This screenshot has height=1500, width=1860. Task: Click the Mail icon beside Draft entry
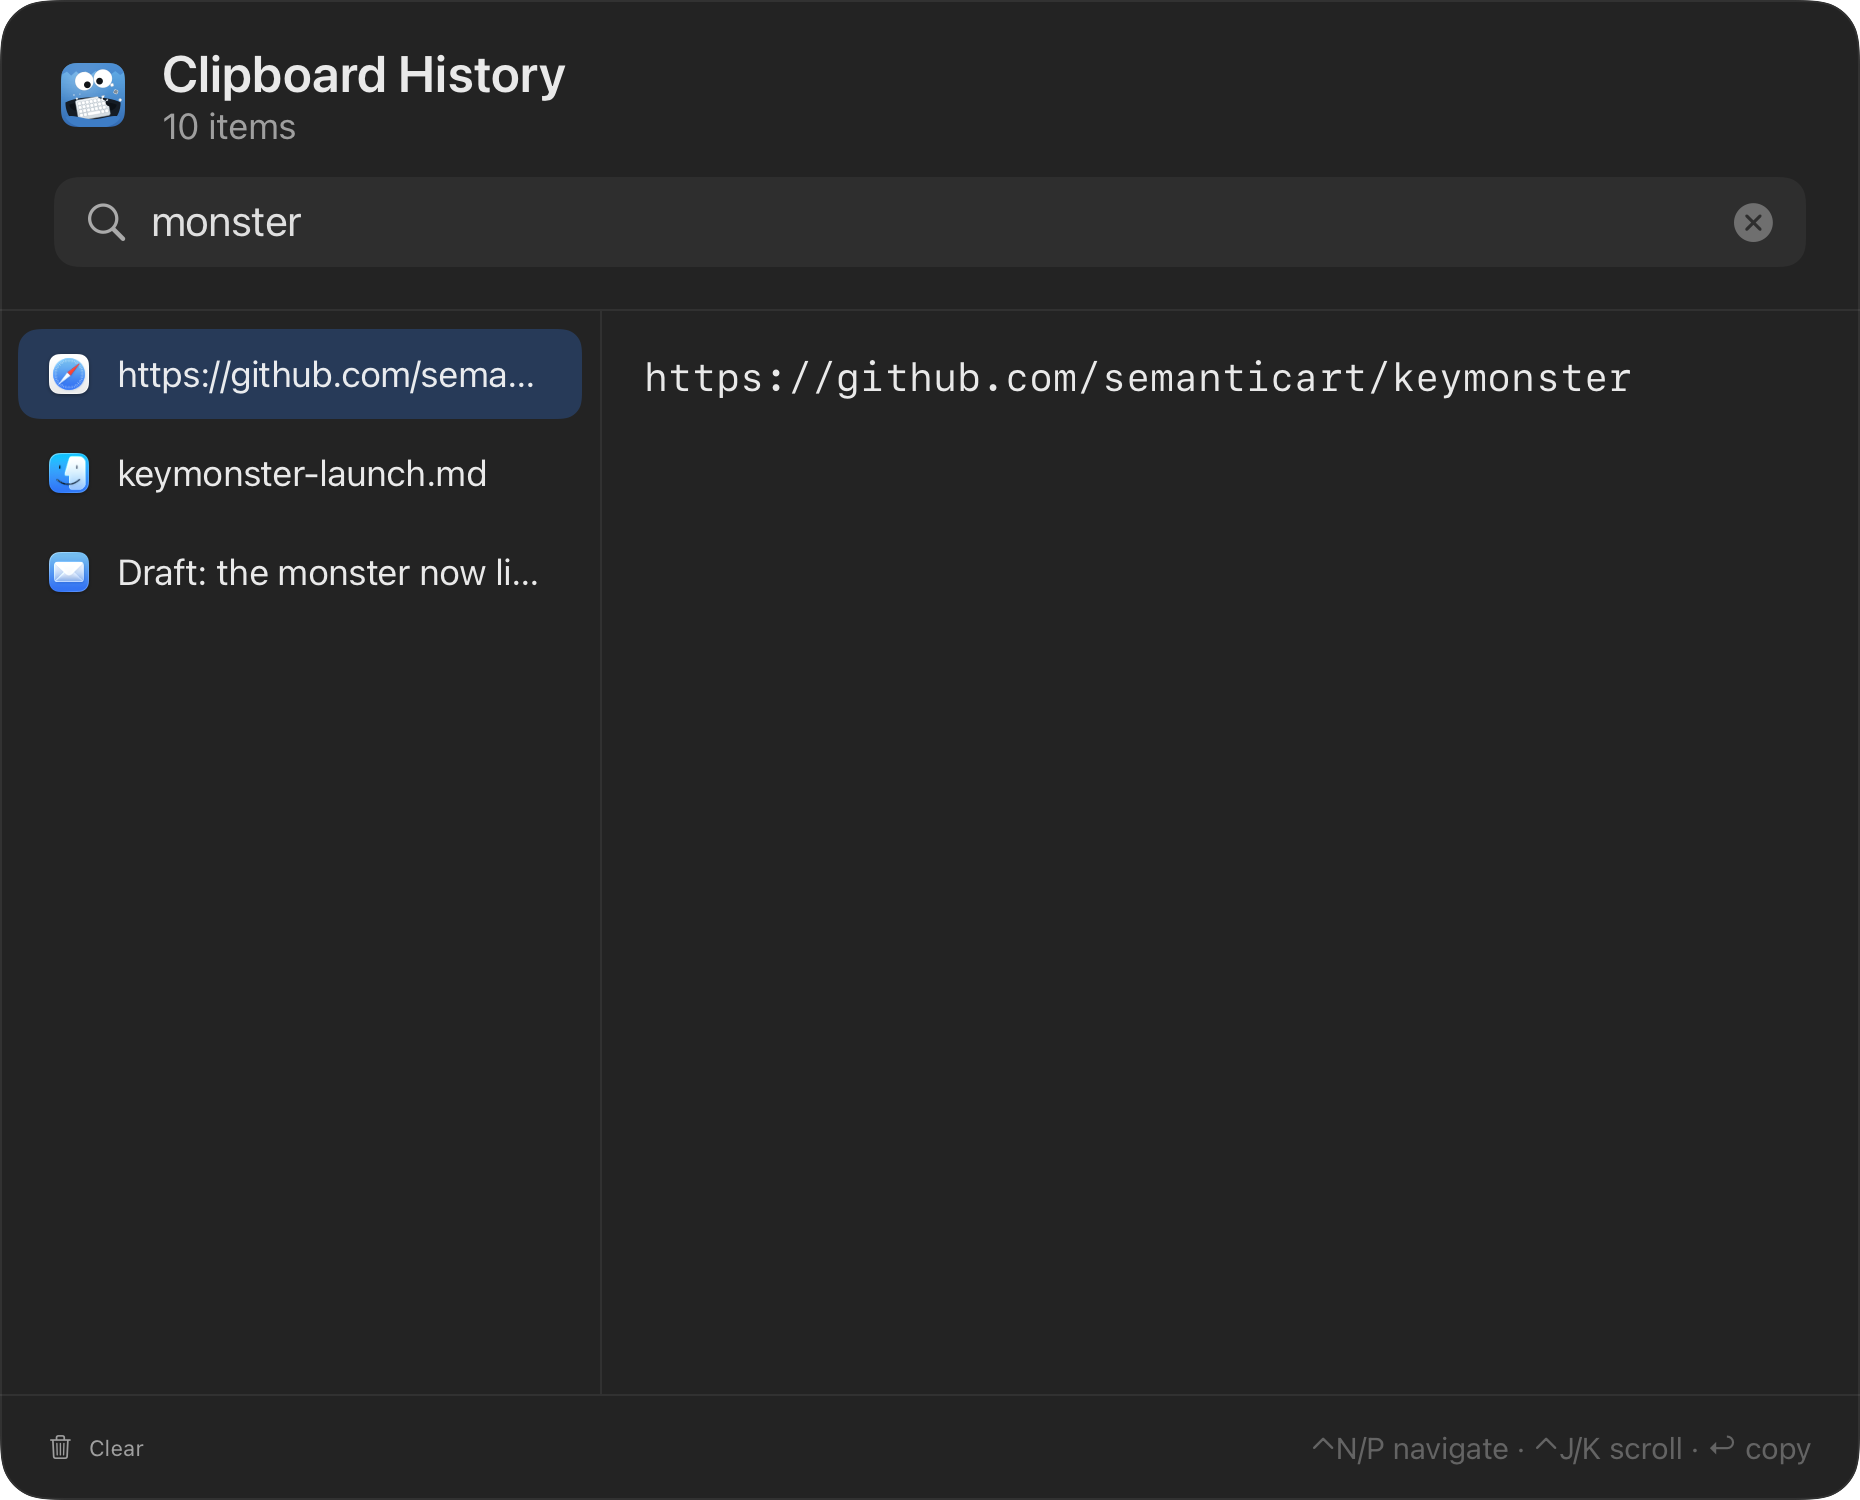[69, 572]
